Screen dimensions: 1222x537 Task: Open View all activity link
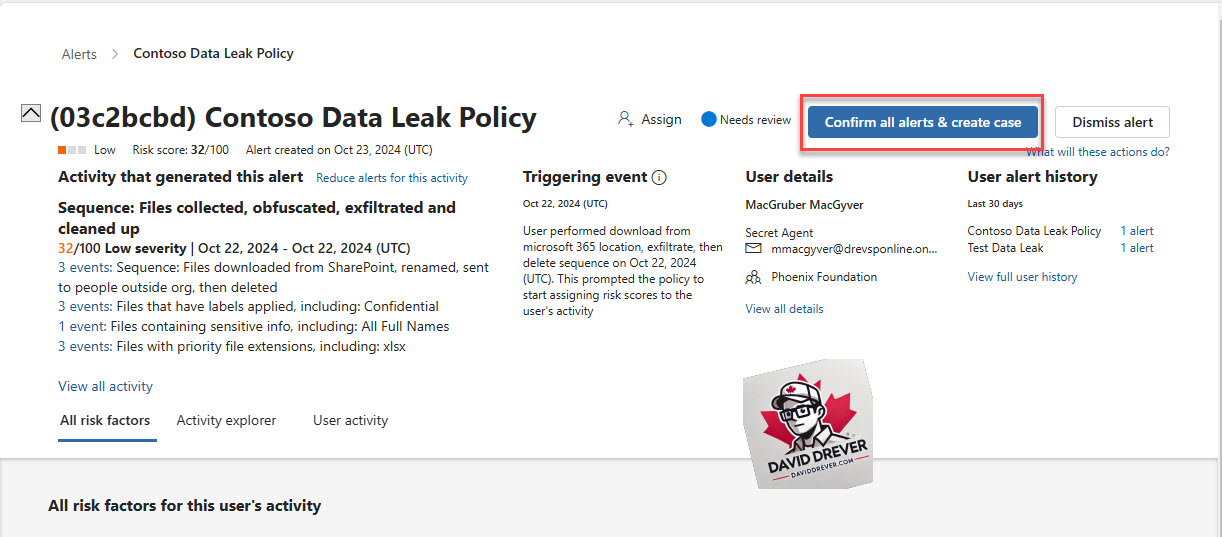pos(105,386)
